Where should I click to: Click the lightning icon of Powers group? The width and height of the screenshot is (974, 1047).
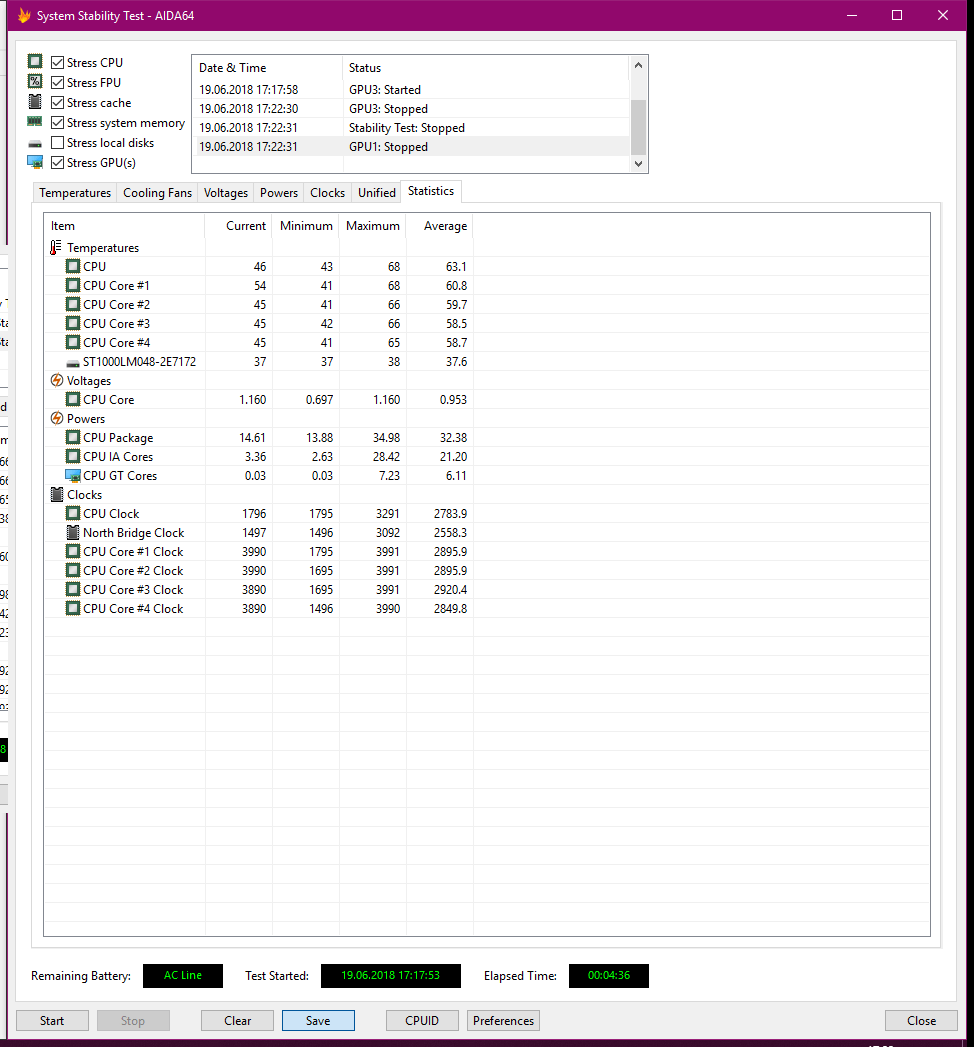coord(57,419)
